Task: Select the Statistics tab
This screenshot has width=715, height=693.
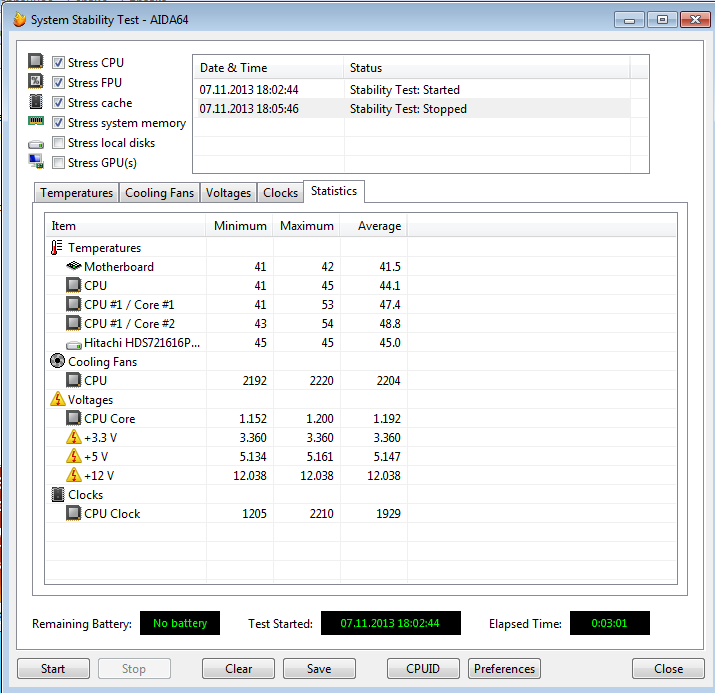Action: coord(334,191)
